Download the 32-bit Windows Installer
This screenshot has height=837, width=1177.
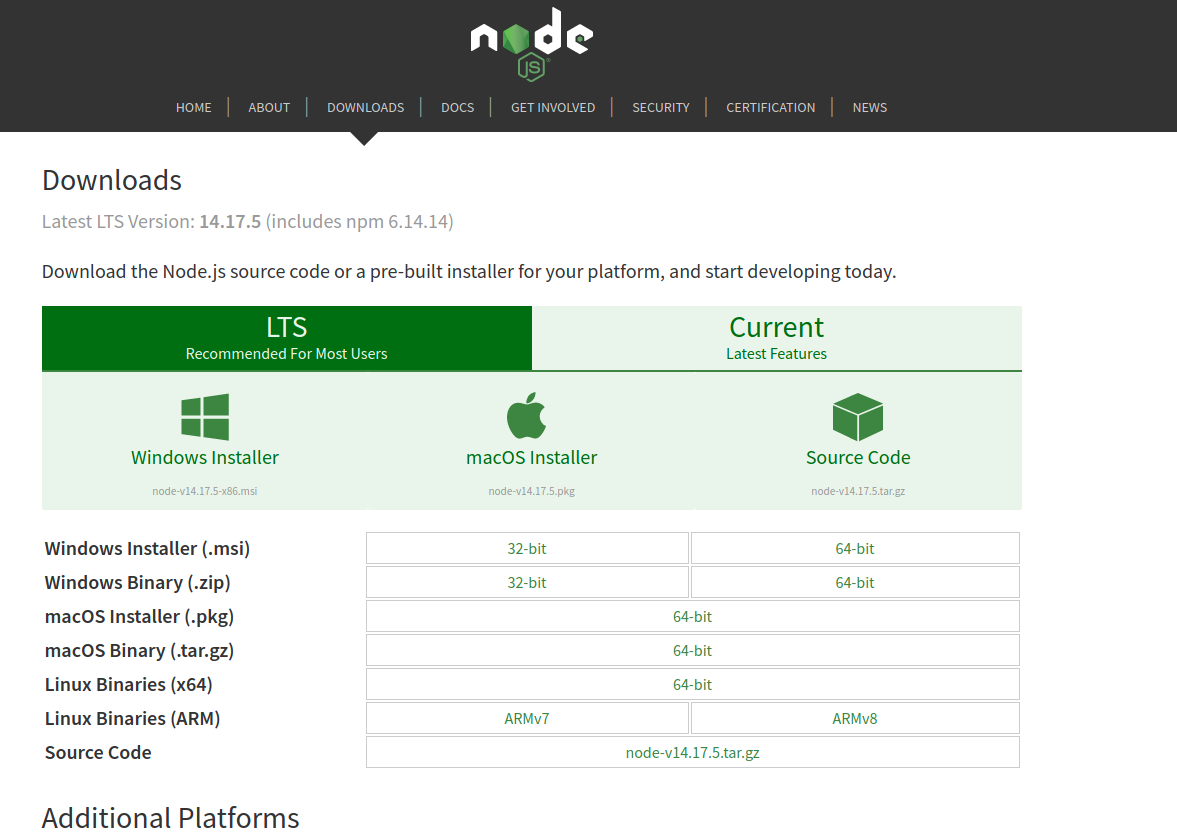pos(527,548)
